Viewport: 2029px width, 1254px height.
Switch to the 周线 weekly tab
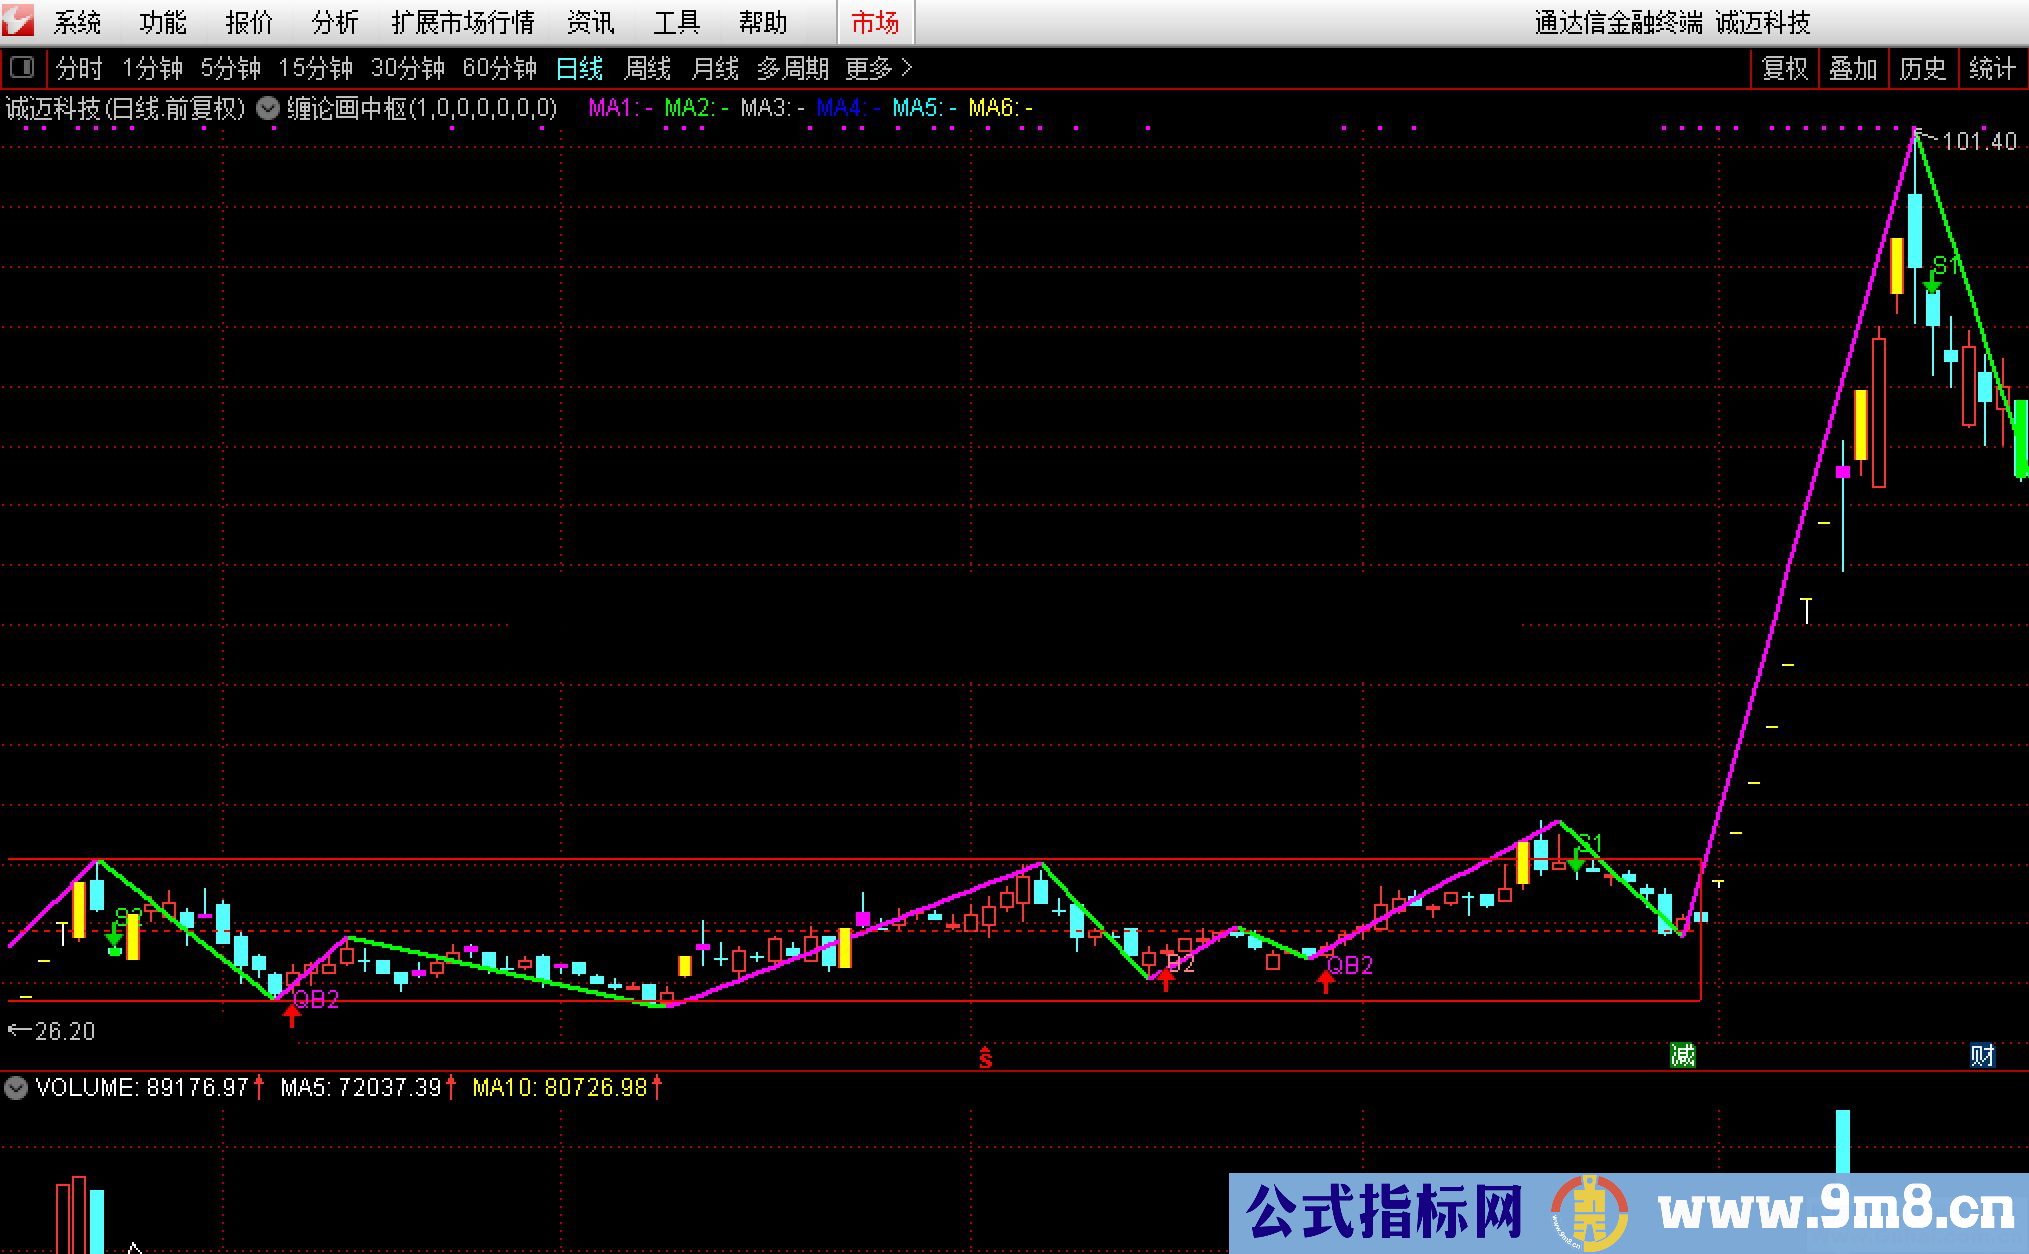coord(645,69)
